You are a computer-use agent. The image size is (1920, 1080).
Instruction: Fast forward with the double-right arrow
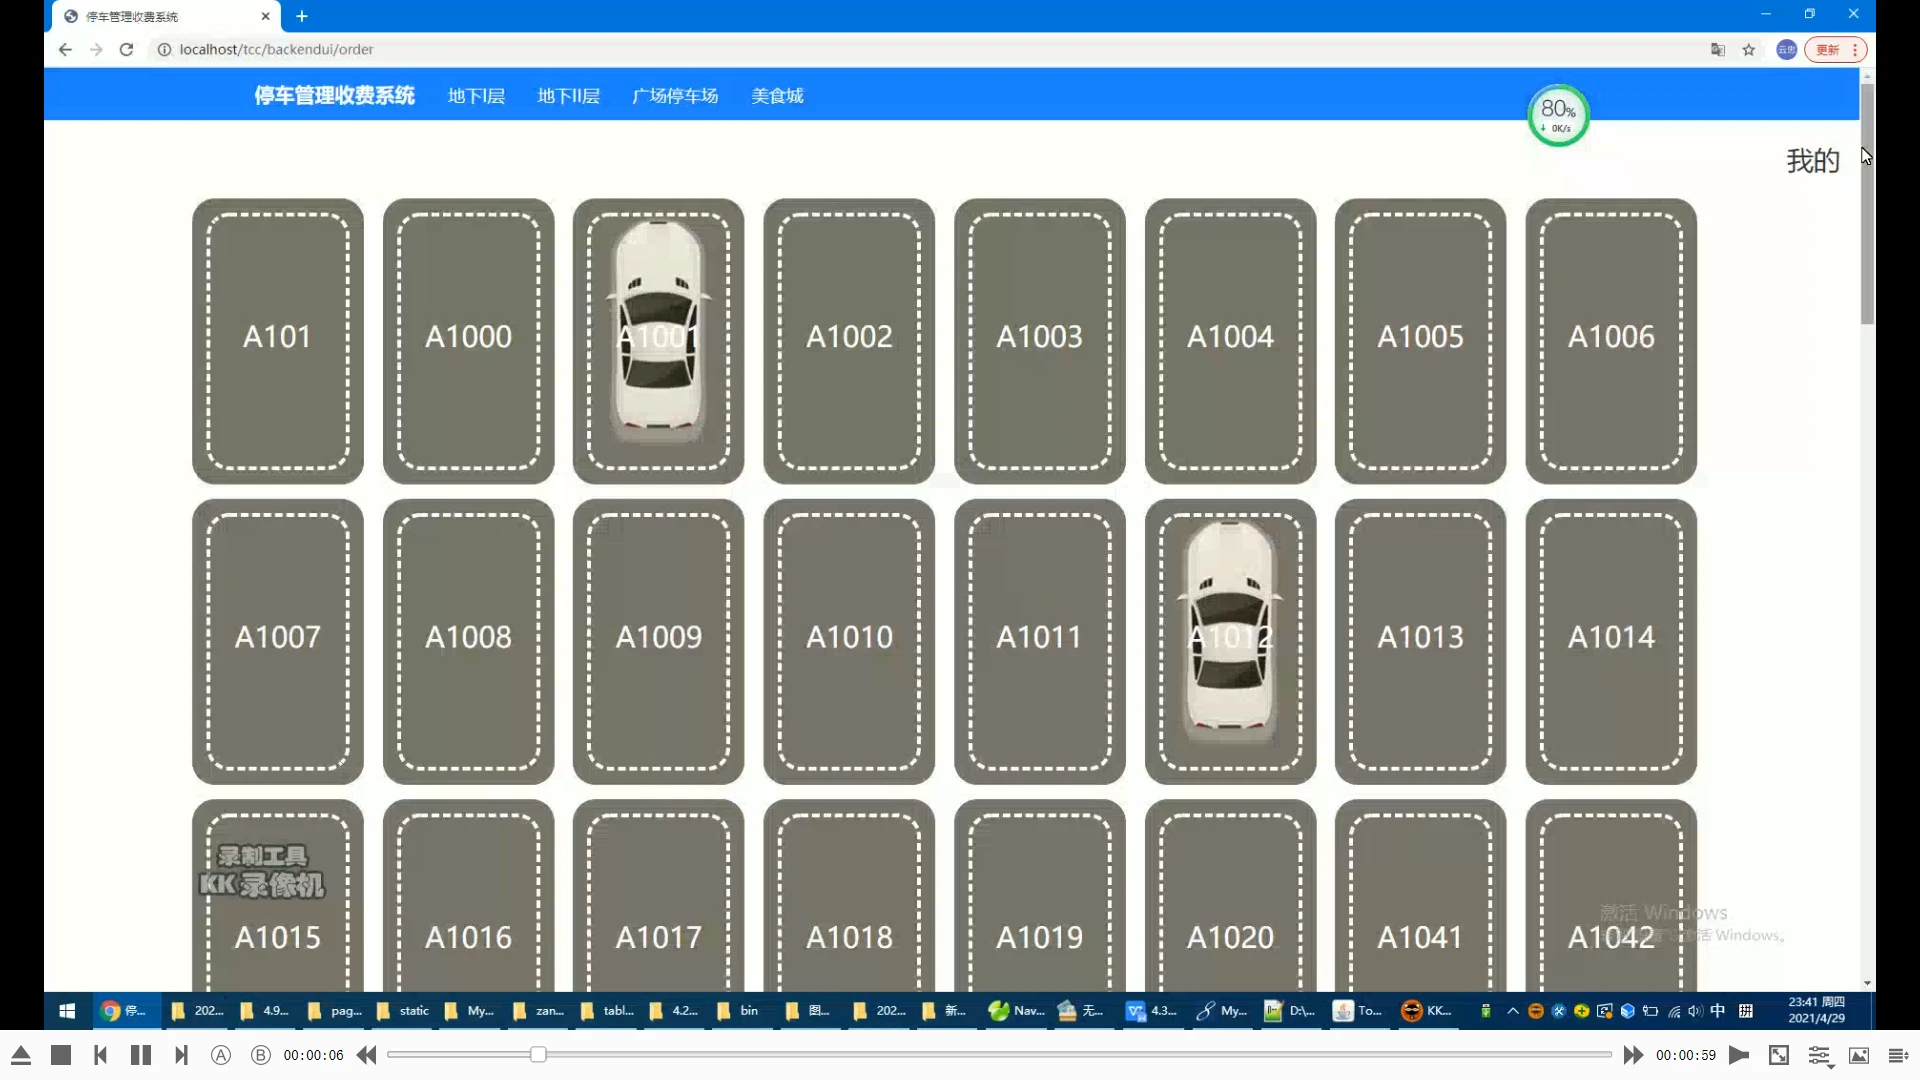[1633, 1055]
